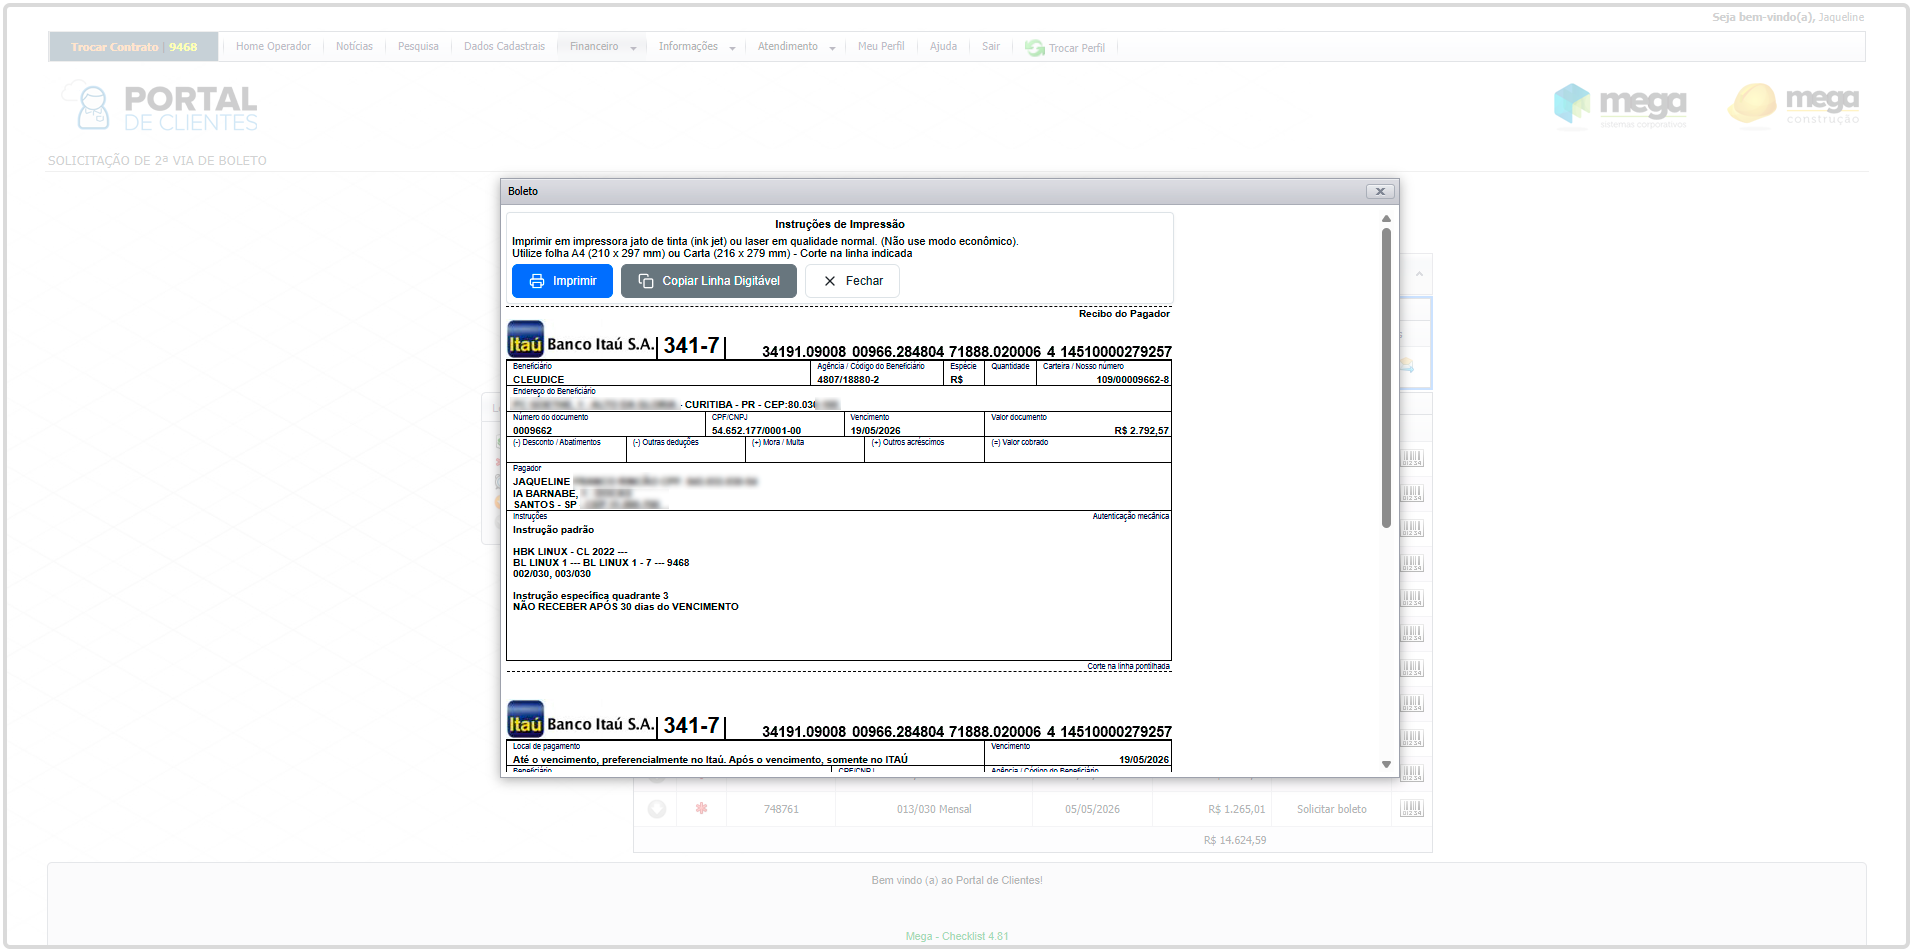
Task: Click the total R$ 14.624,59
Action: (1235, 840)
